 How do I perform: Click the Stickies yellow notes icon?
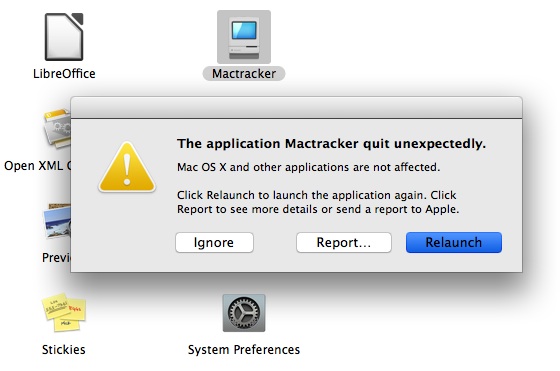pyautogui.click(x=64, y=312)
